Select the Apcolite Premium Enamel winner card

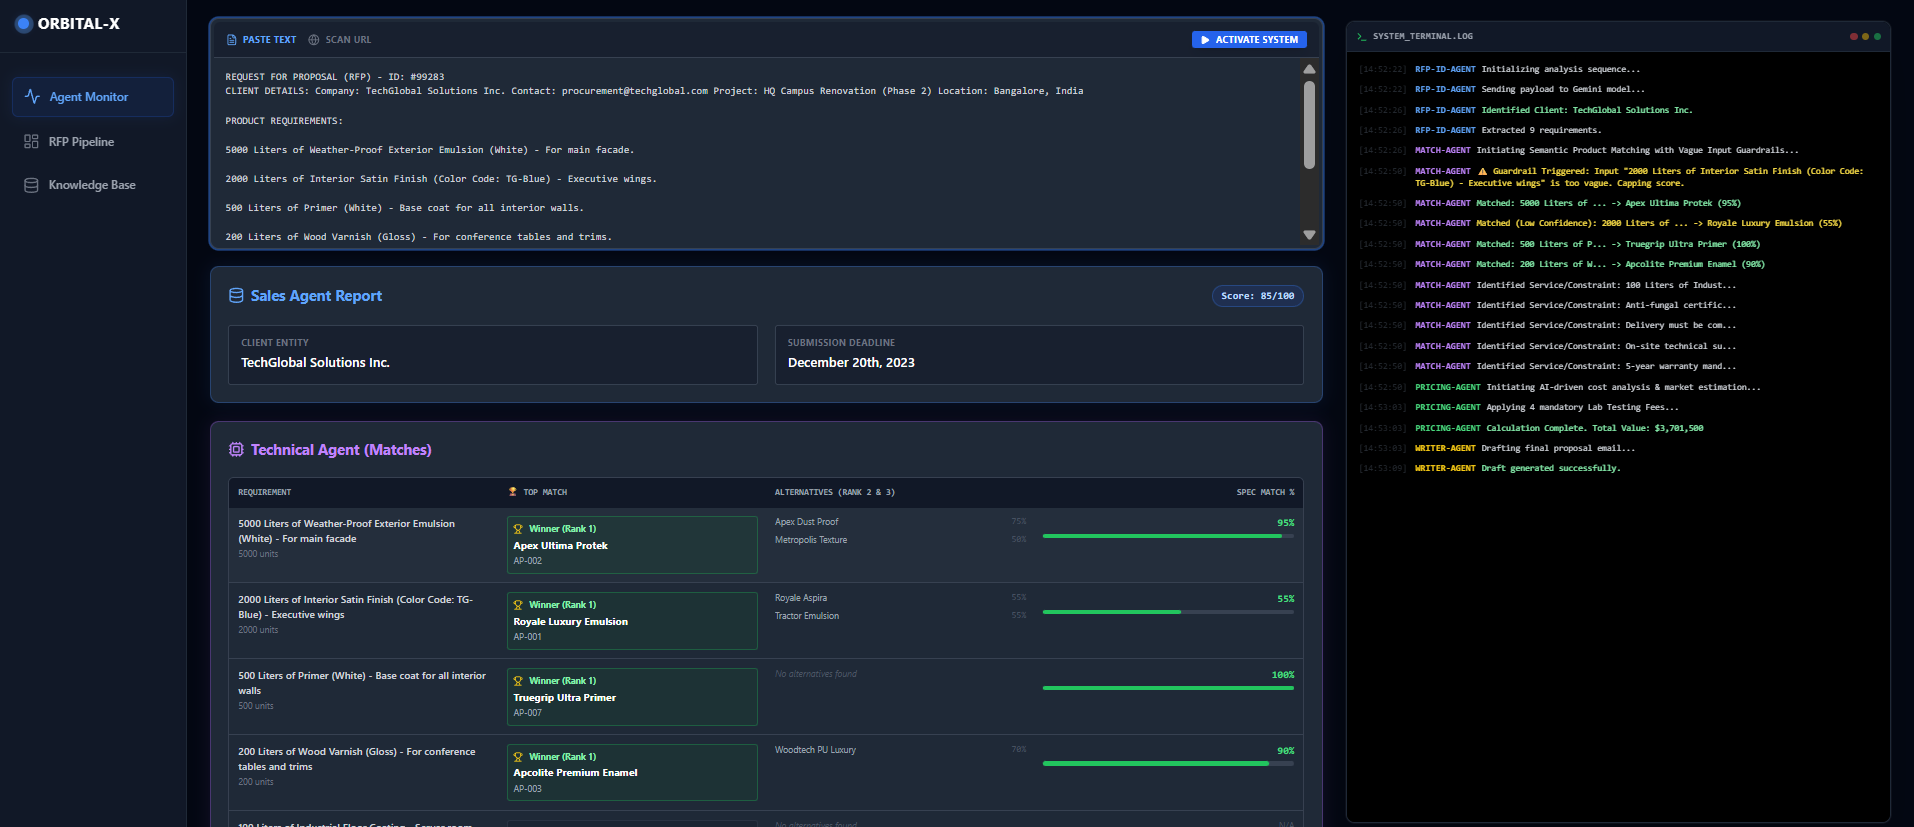pos(632,772)
